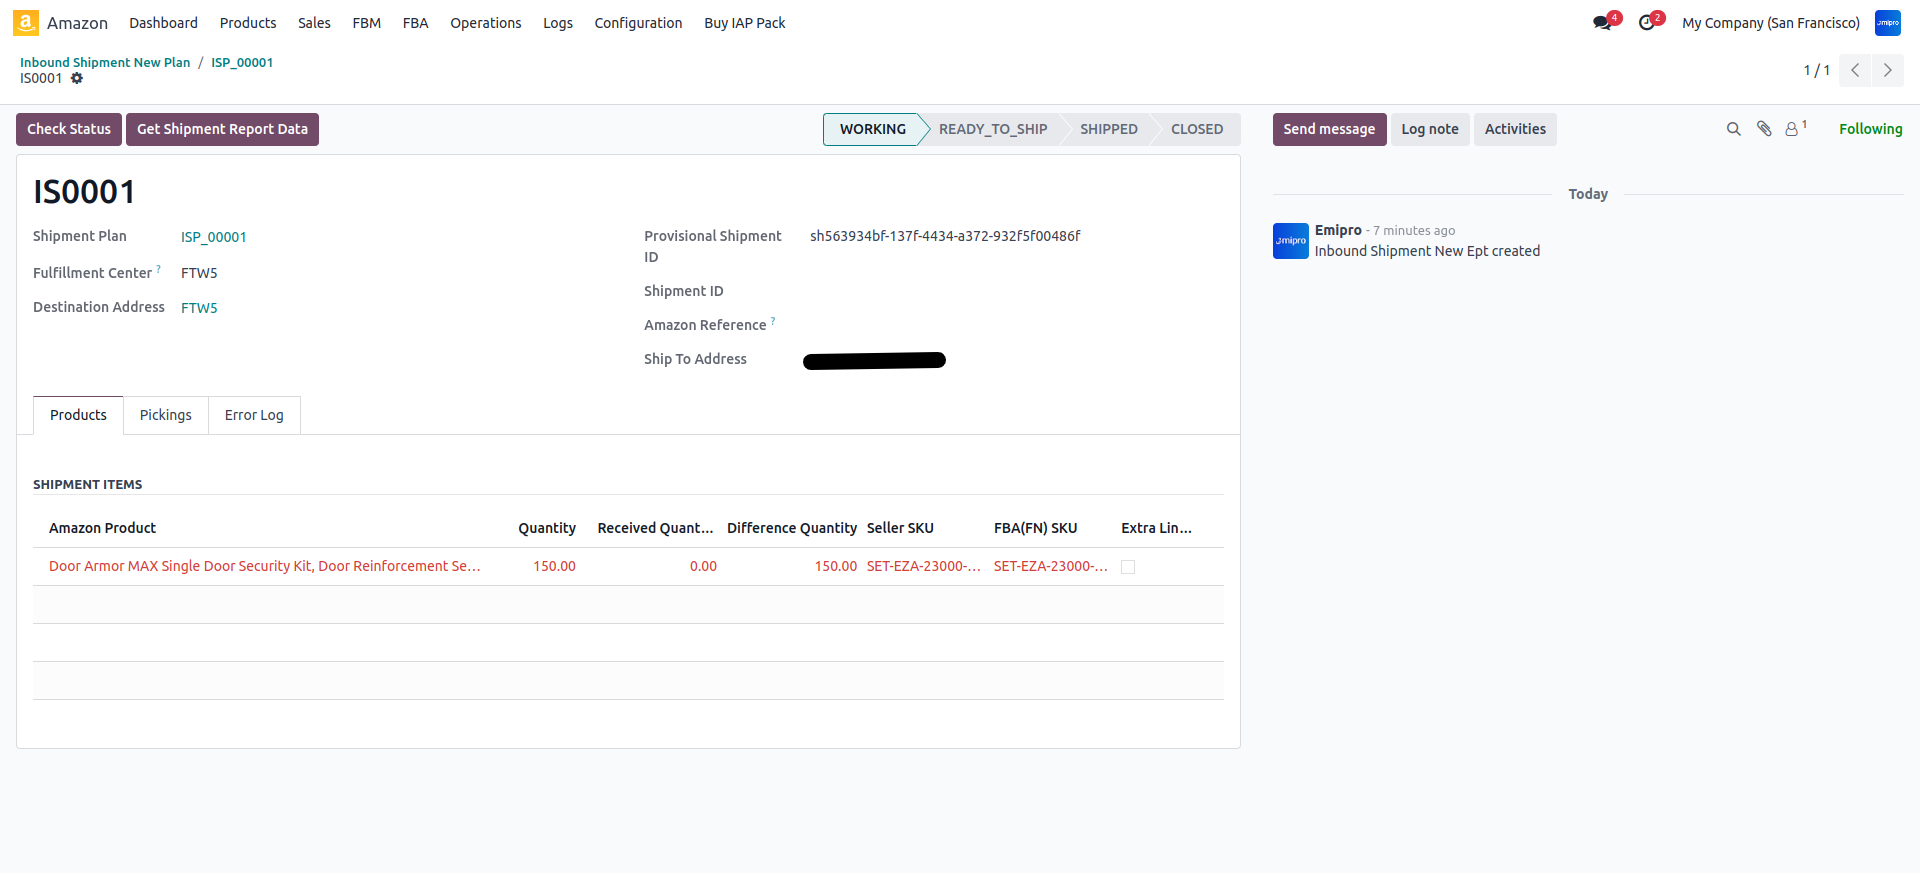Go to previous record arrow

point(1855,70)
